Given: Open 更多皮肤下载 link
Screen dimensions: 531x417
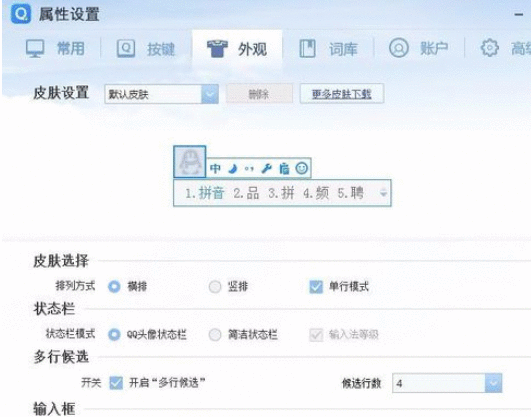Looking at the screenshot, I should pos(342,93).
